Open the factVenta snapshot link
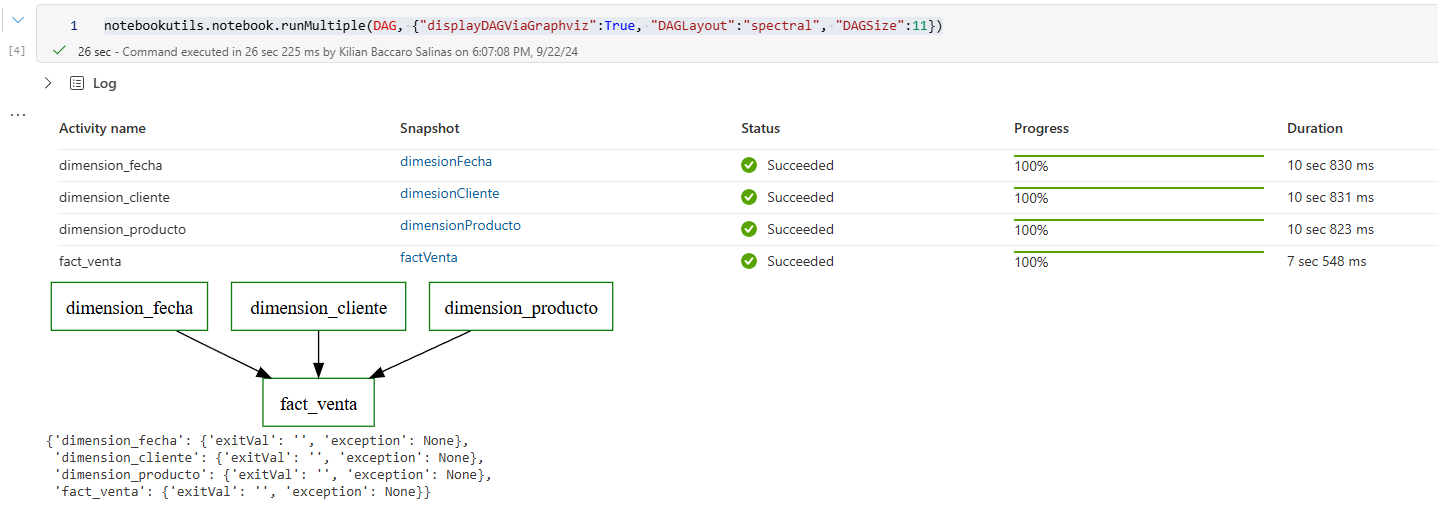 coord(429,257)
